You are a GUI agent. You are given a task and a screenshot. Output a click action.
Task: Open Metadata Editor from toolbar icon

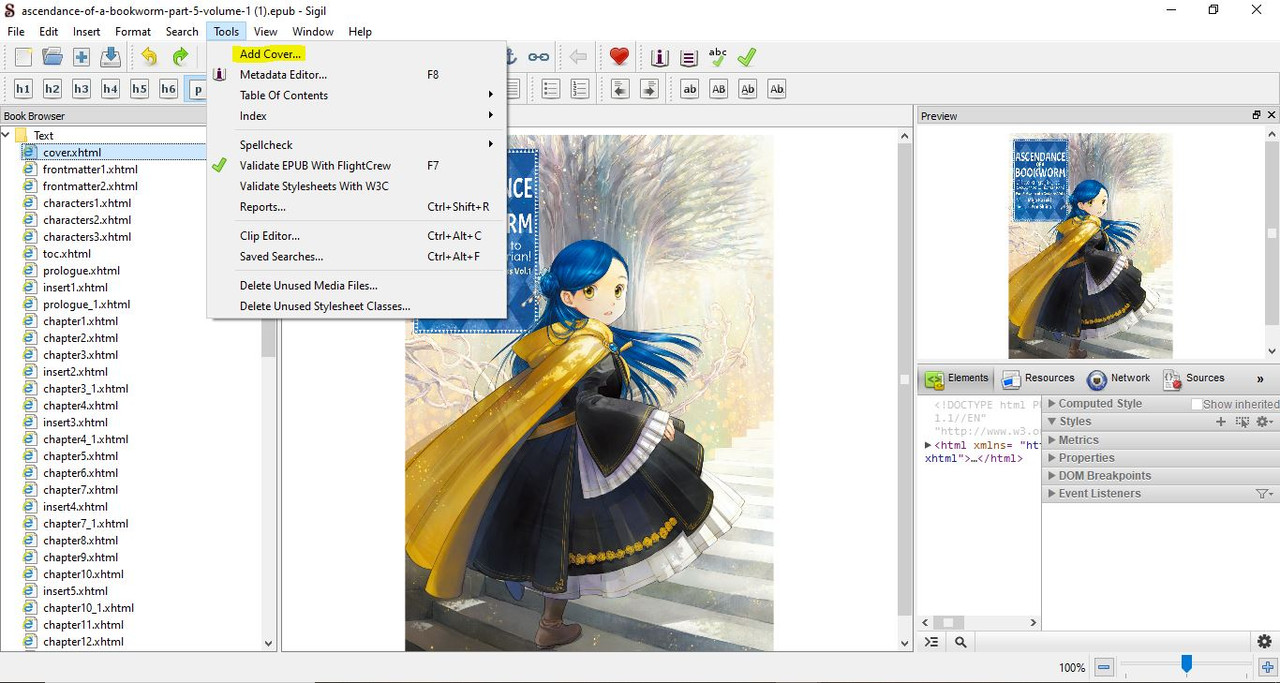tap(659, 57)
